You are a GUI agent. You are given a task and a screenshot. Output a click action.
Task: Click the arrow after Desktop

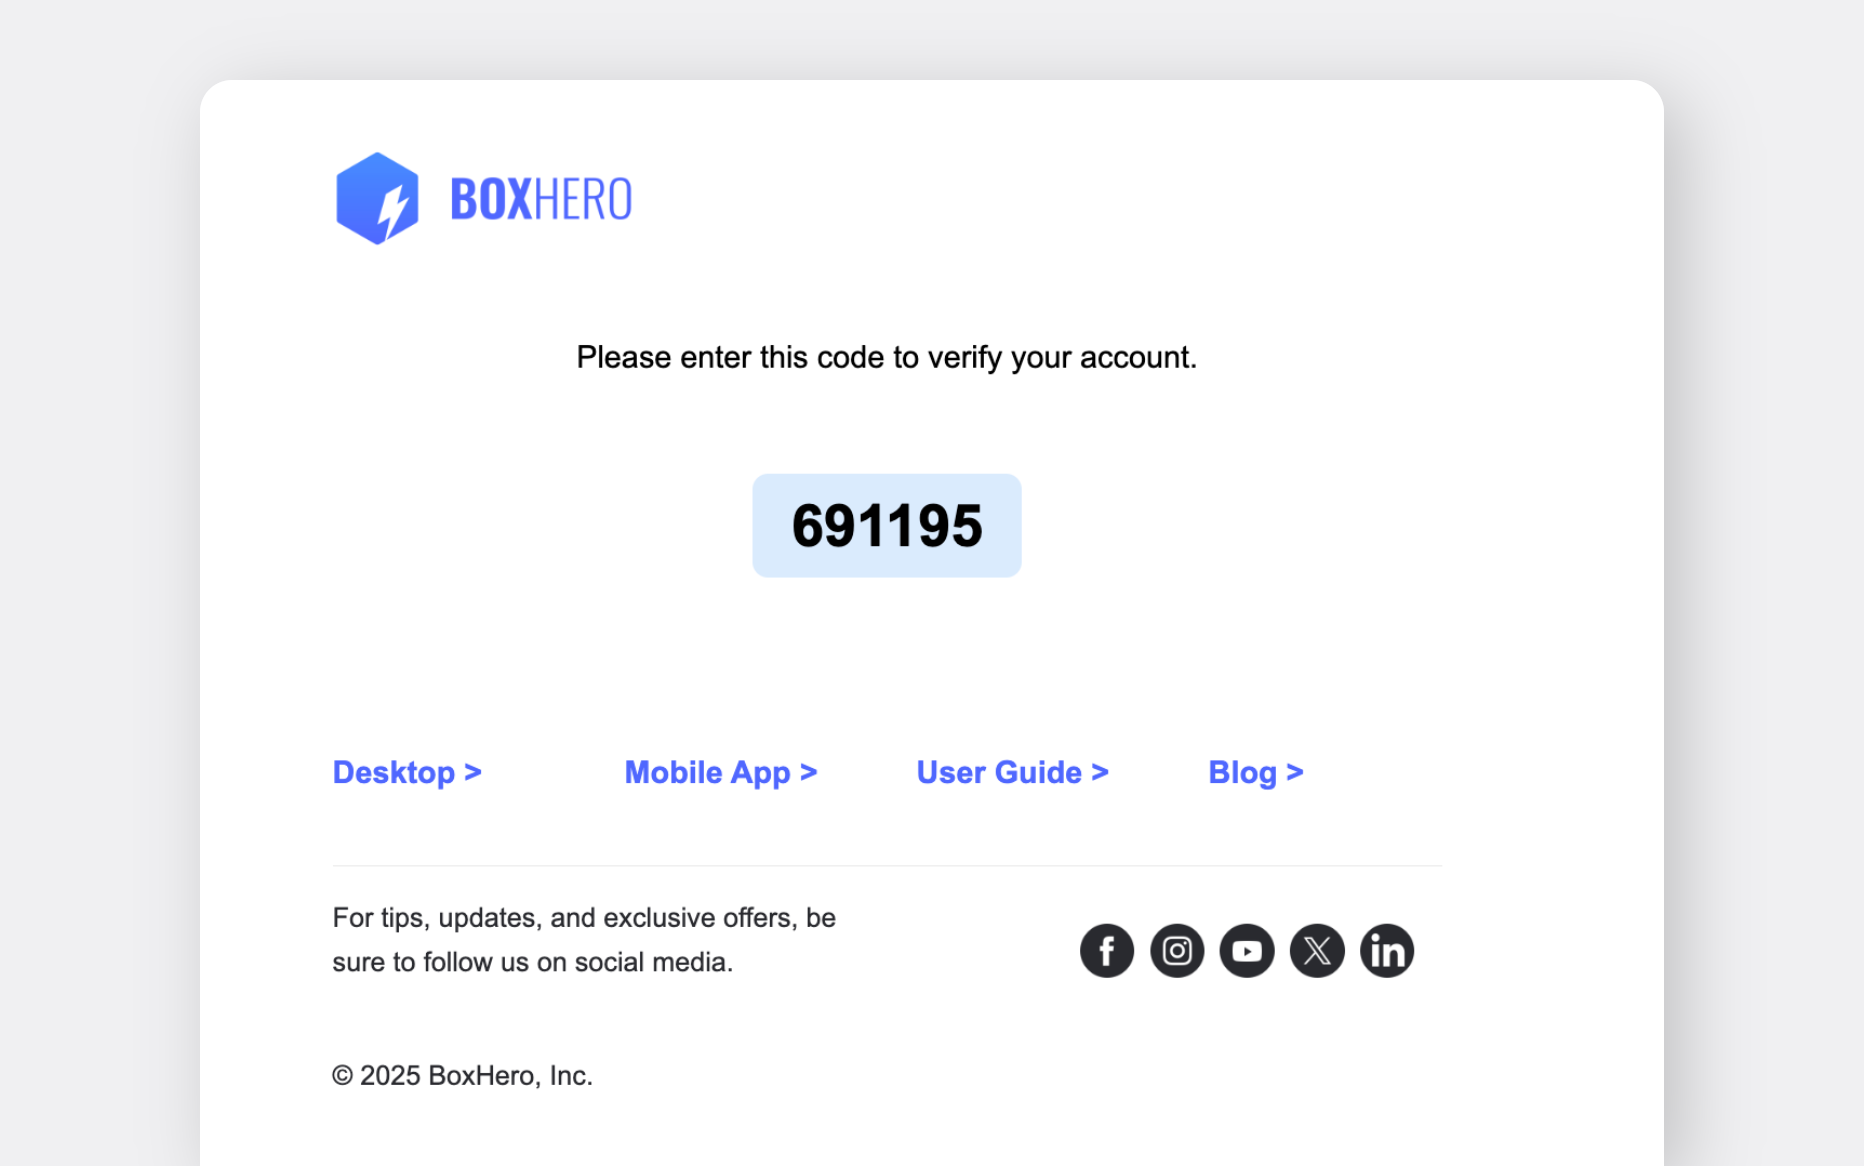473,772
